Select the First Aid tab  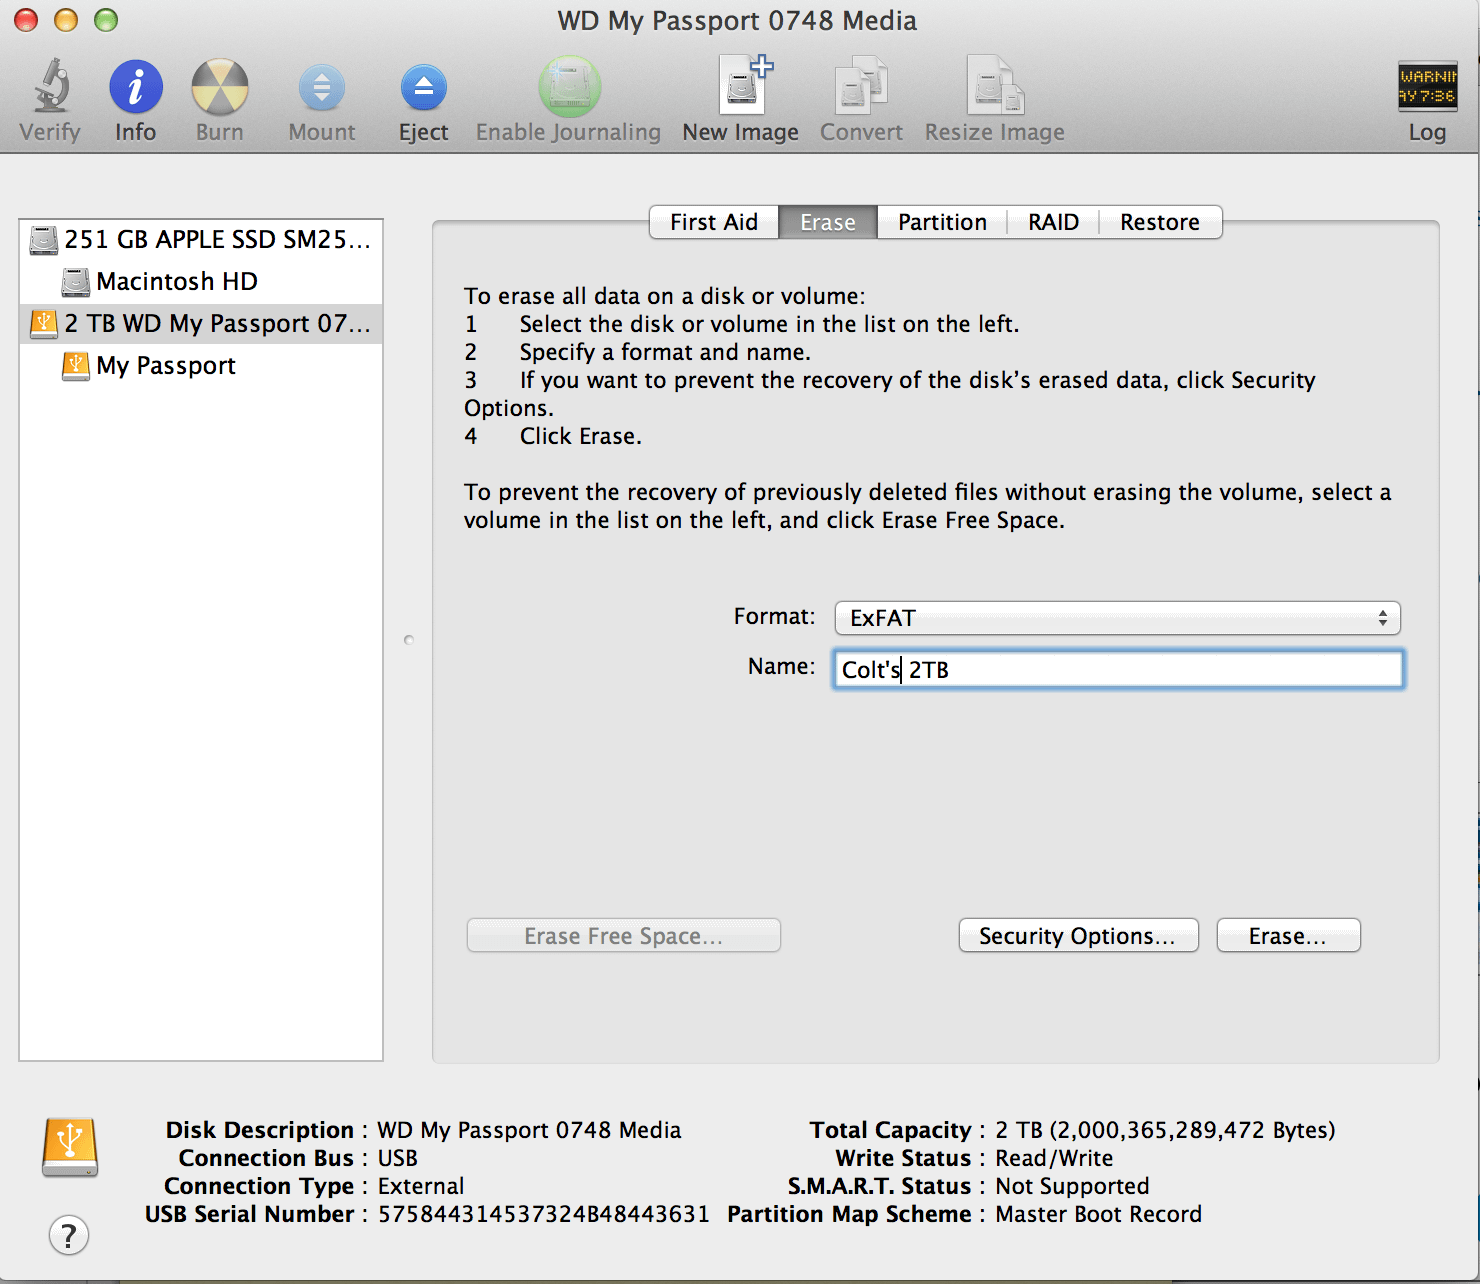click(713, 222)
